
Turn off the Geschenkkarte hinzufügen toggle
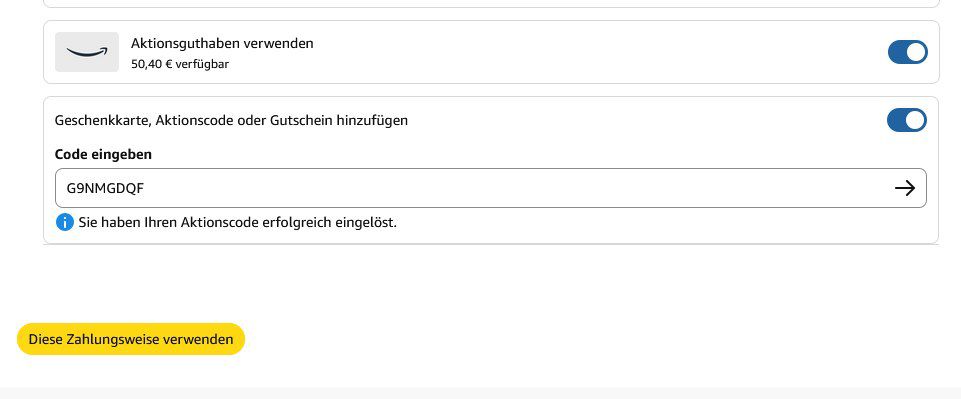[907, 120]
